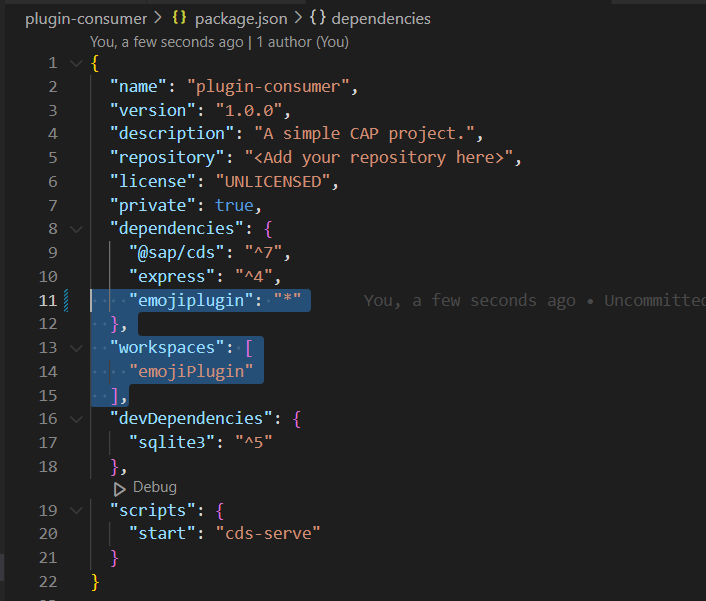
Task: Click the modified-line gutter marker at line 11
Action: 66,300
